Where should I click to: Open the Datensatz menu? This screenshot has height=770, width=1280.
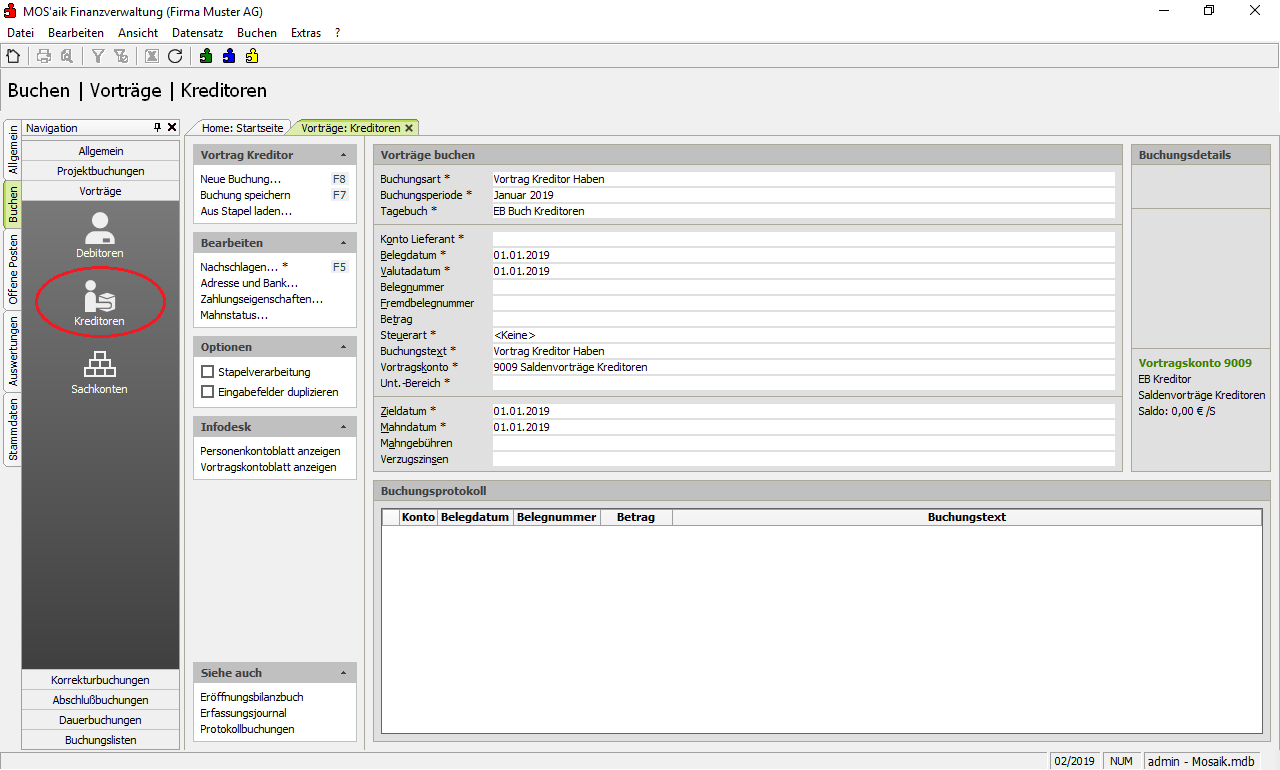(x=197, y=33)
